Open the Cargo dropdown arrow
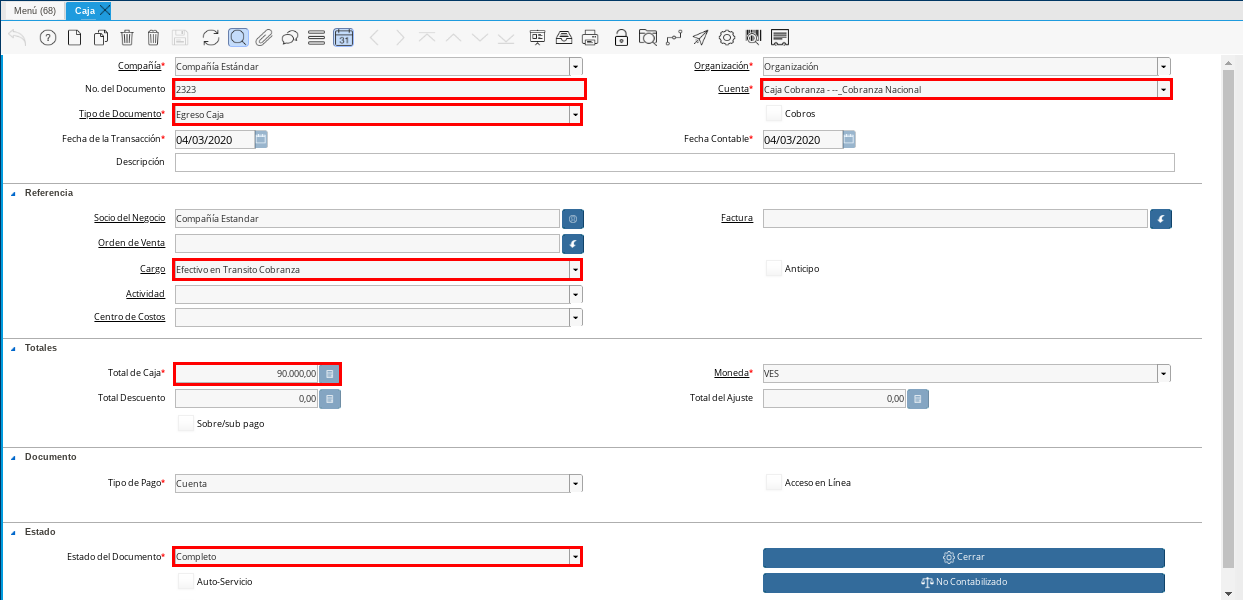This screenshot has height=600, width=1243. (x=576, y=269)
